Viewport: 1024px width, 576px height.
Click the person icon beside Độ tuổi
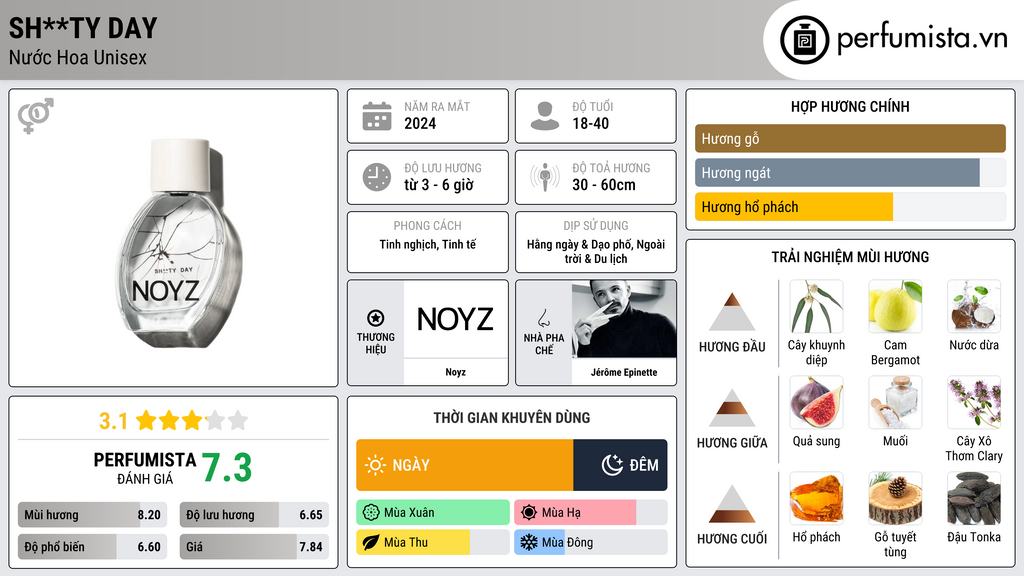click(545, 116)
